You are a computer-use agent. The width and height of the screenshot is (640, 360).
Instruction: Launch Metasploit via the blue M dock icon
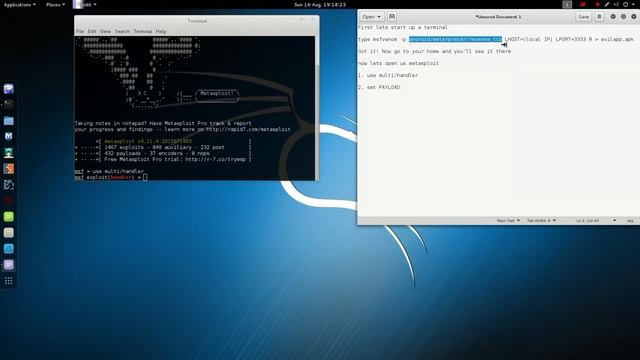9,137
